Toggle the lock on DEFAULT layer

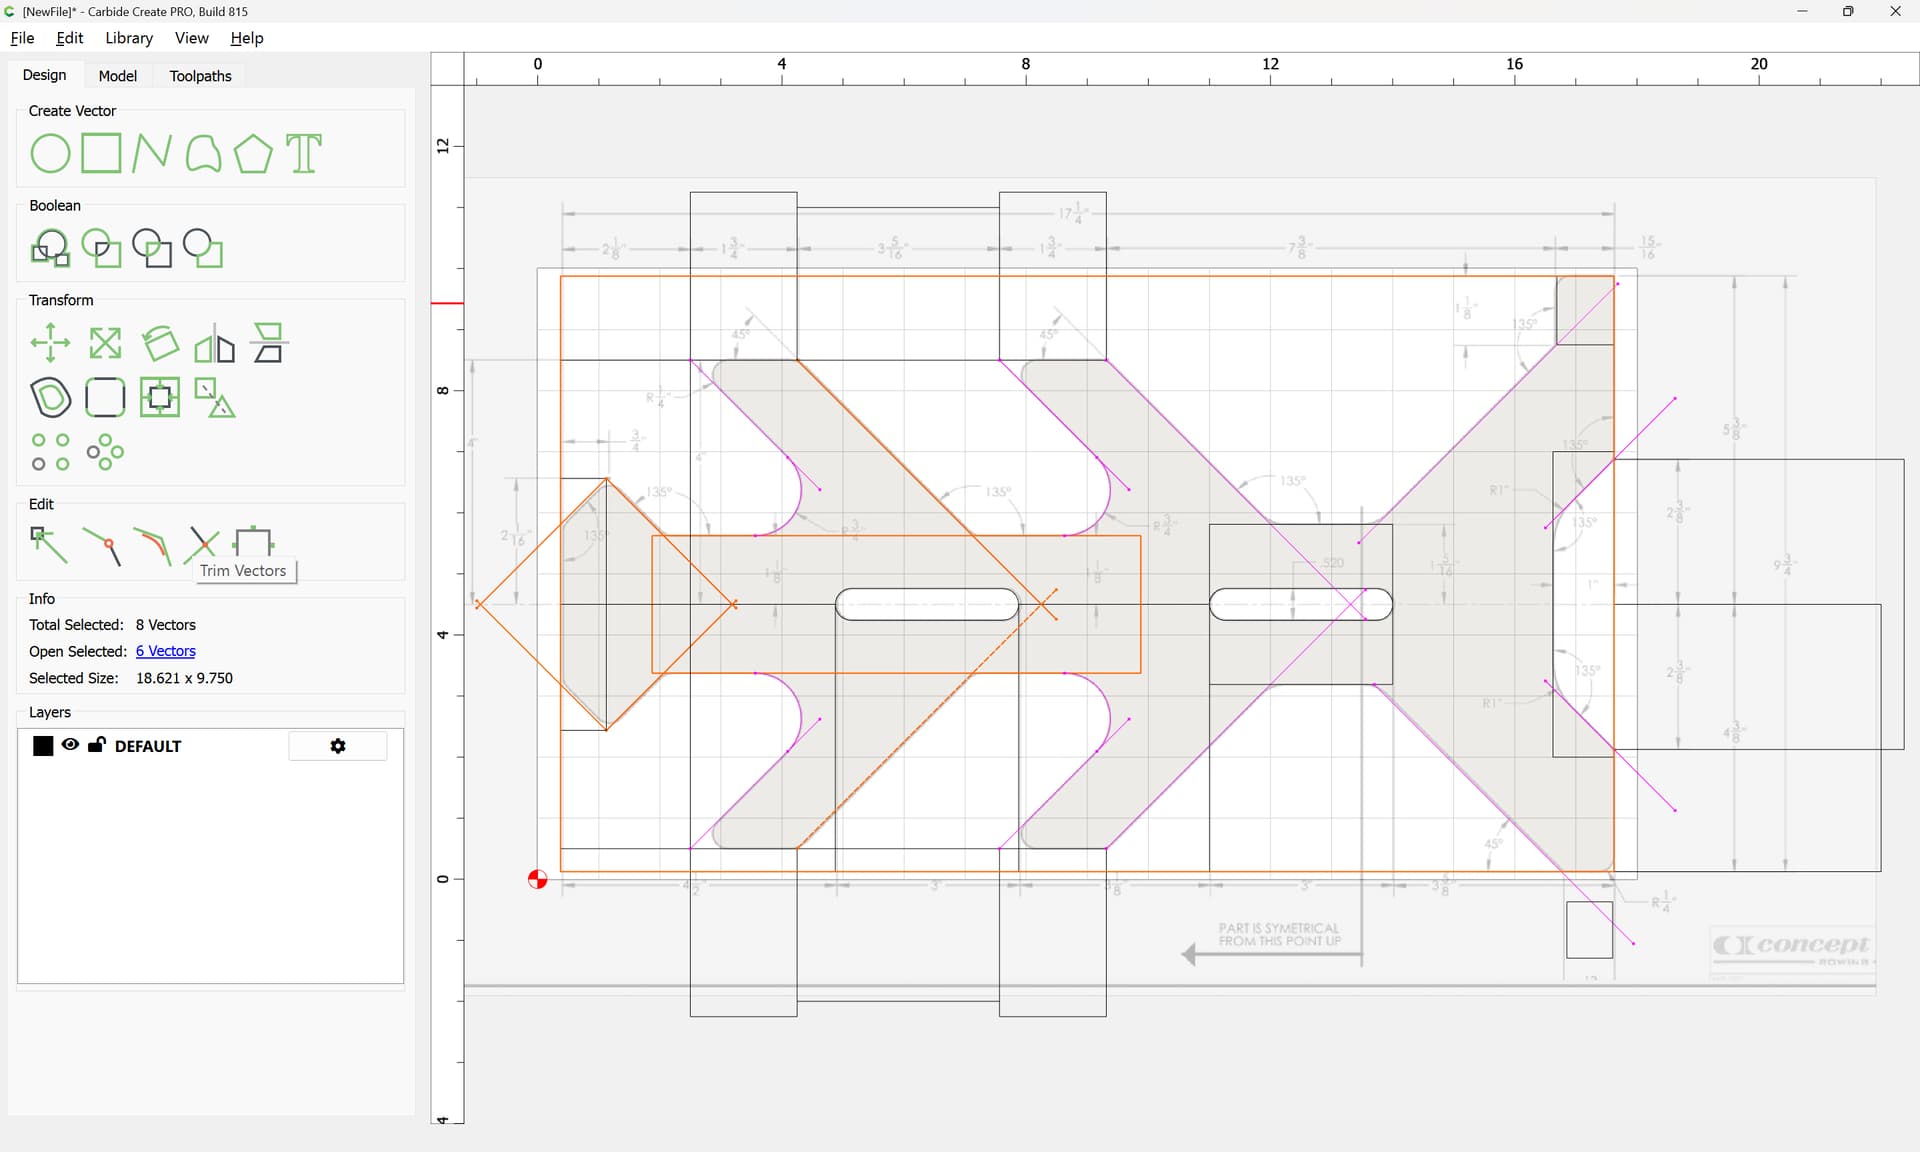click(97, 745)
